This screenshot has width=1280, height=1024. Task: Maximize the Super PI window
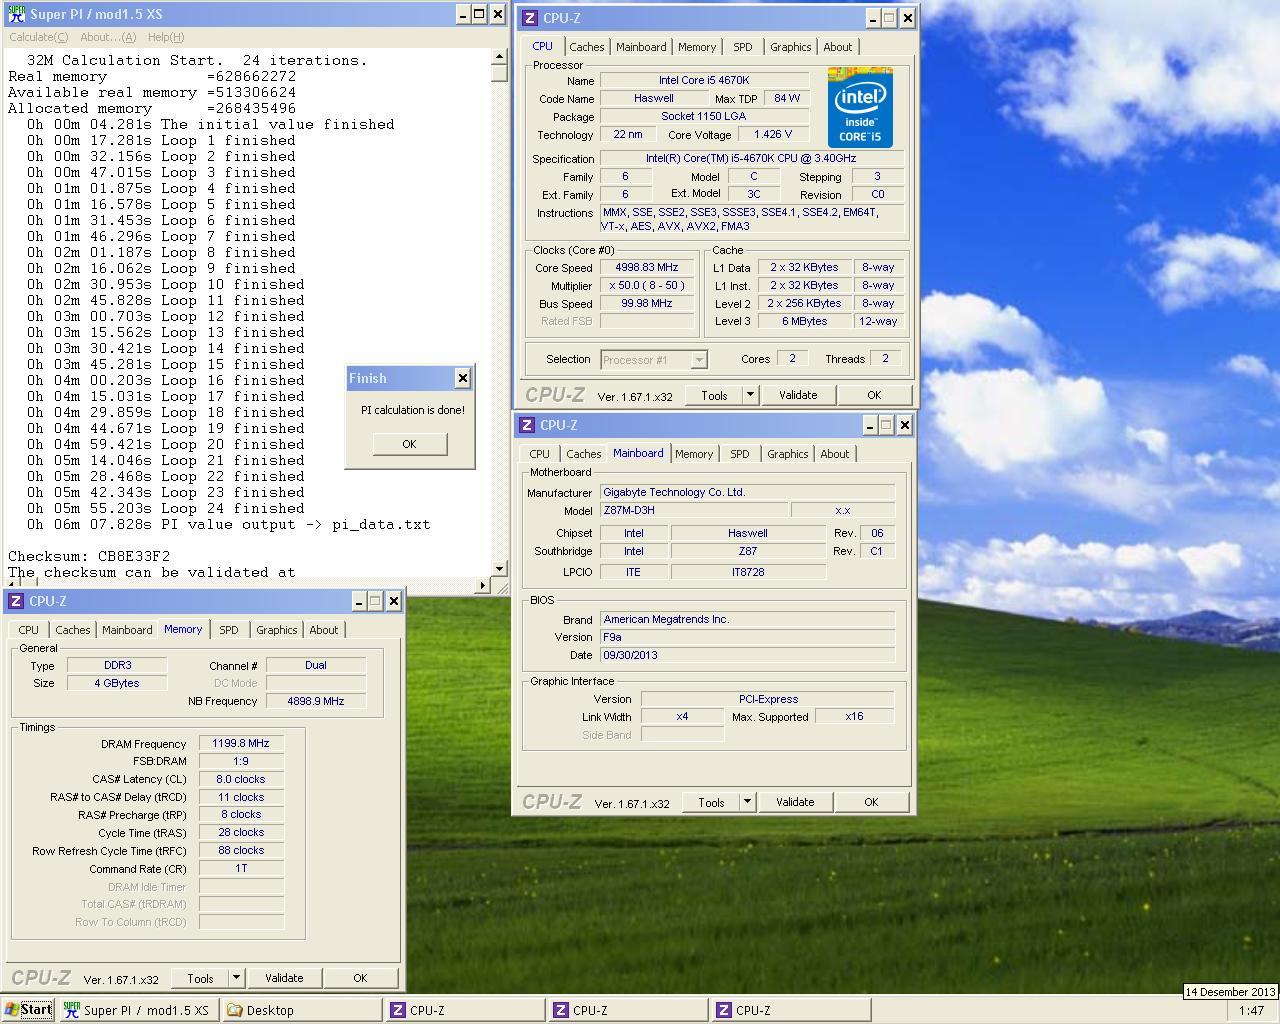(x=479, y=14)
